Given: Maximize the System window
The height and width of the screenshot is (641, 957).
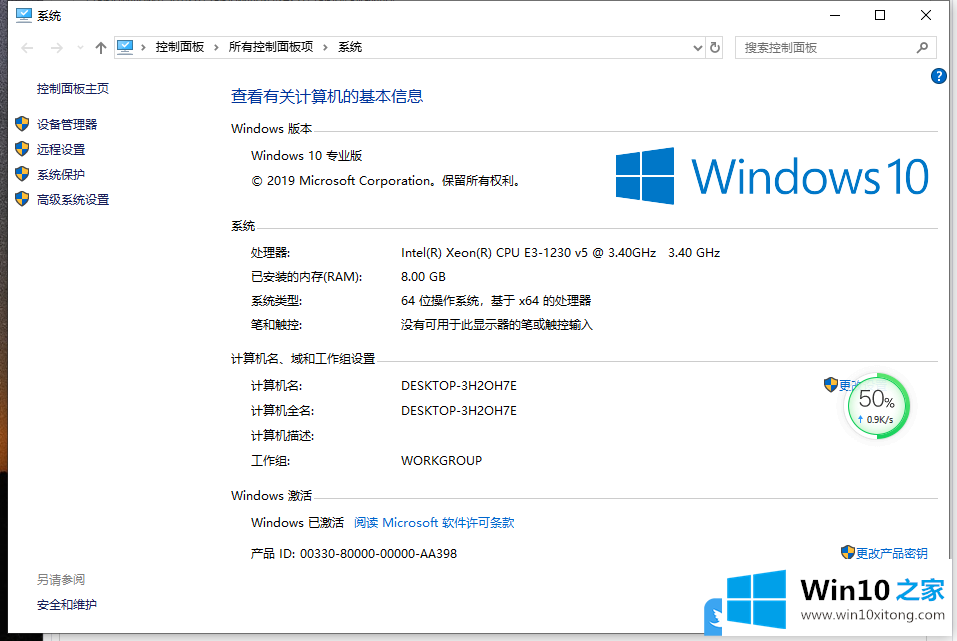Looking at the screenshot, I should 880,15.
